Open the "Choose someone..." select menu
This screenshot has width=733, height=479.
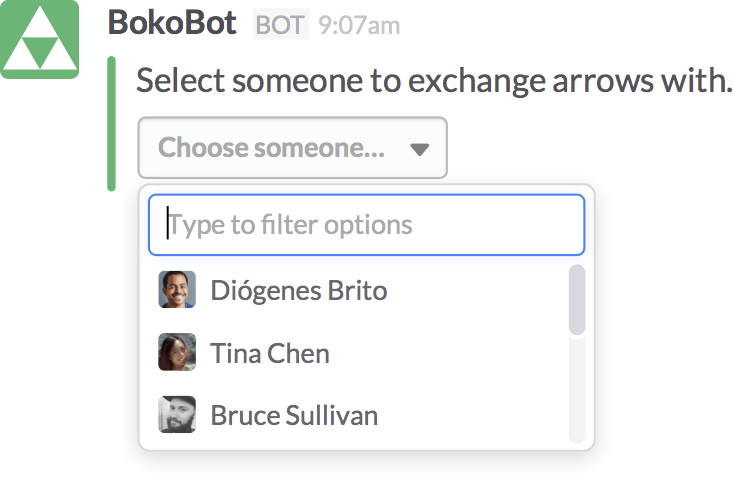click(292, 148)
